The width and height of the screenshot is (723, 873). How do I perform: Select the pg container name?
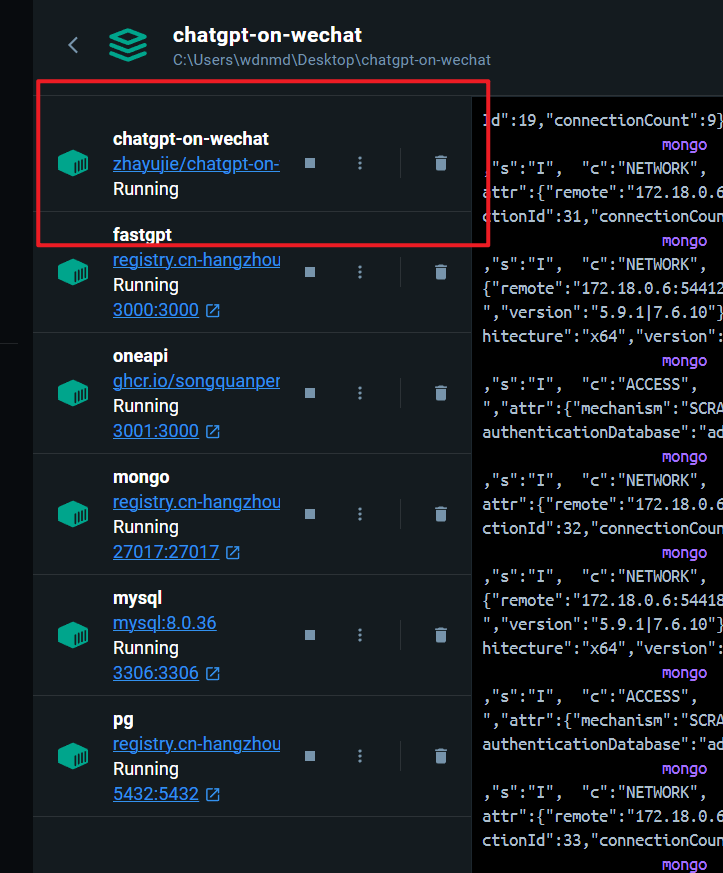click(123, 719)
